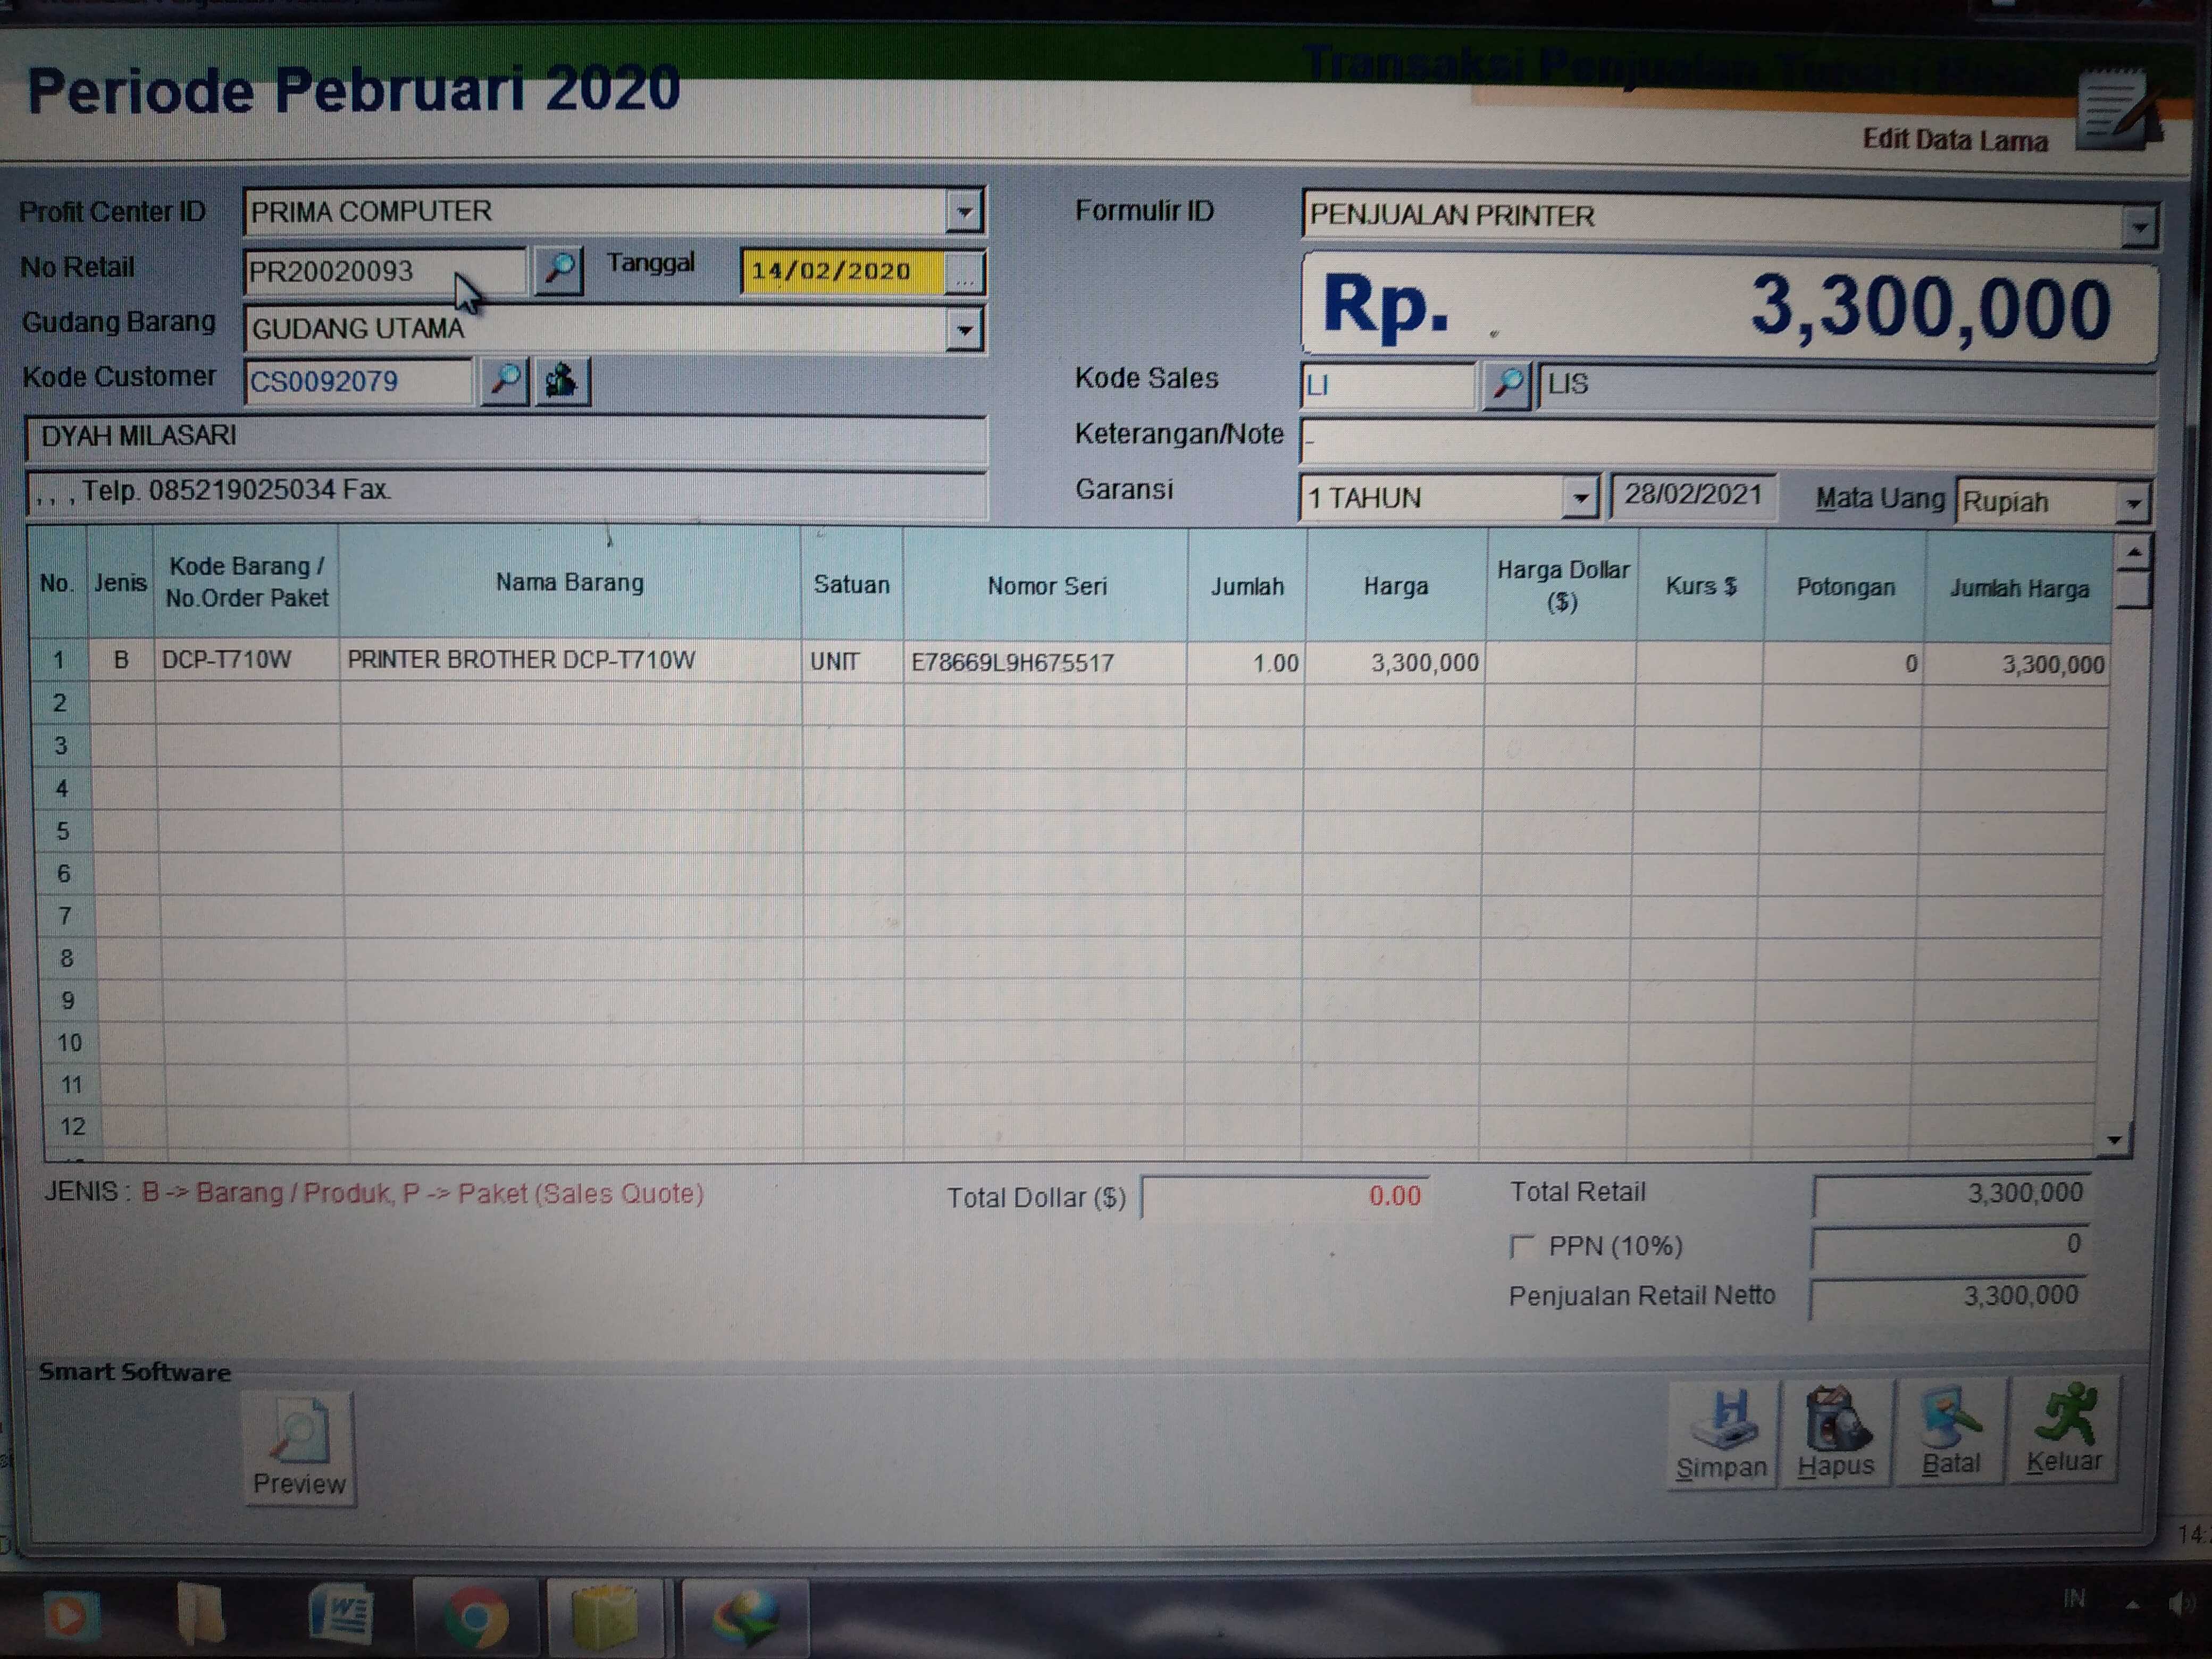Viewport: 2212px width, 1659px height.
Task: Click the customer person icon button
Action: click(x=562, y=381)
